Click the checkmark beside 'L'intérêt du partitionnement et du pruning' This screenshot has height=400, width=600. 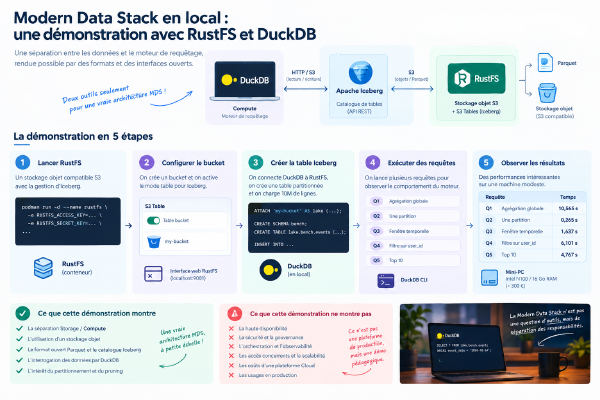(x=20, y=371)
